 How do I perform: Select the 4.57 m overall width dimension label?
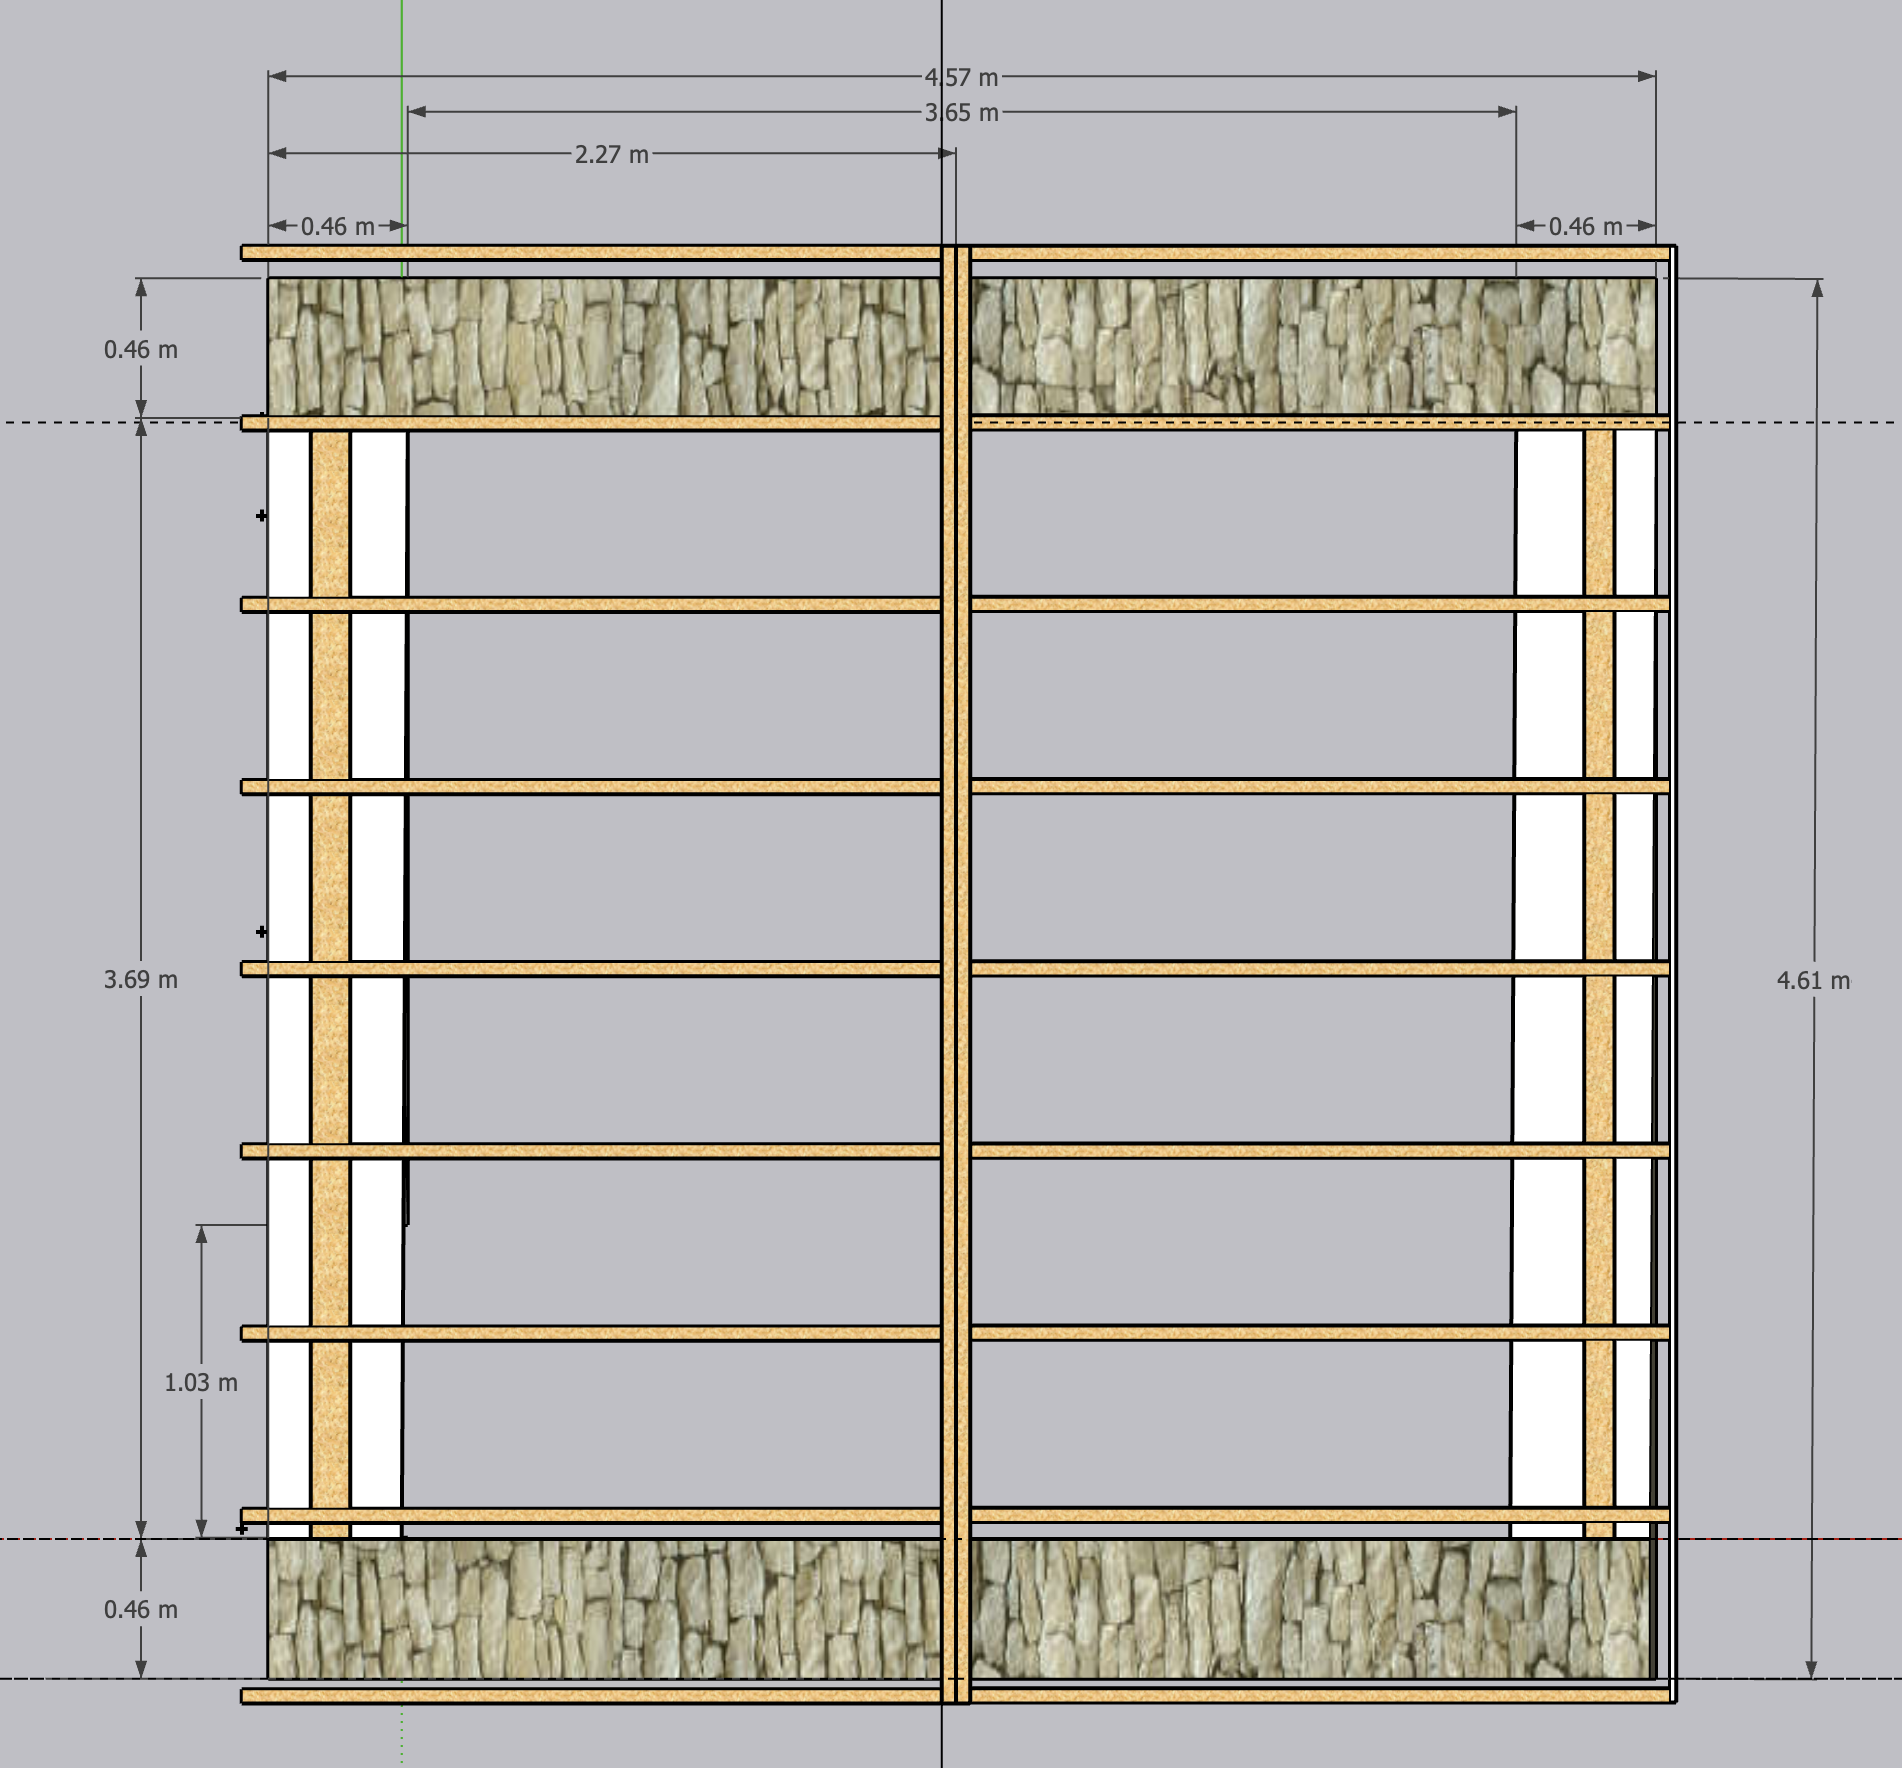[961, 77]
